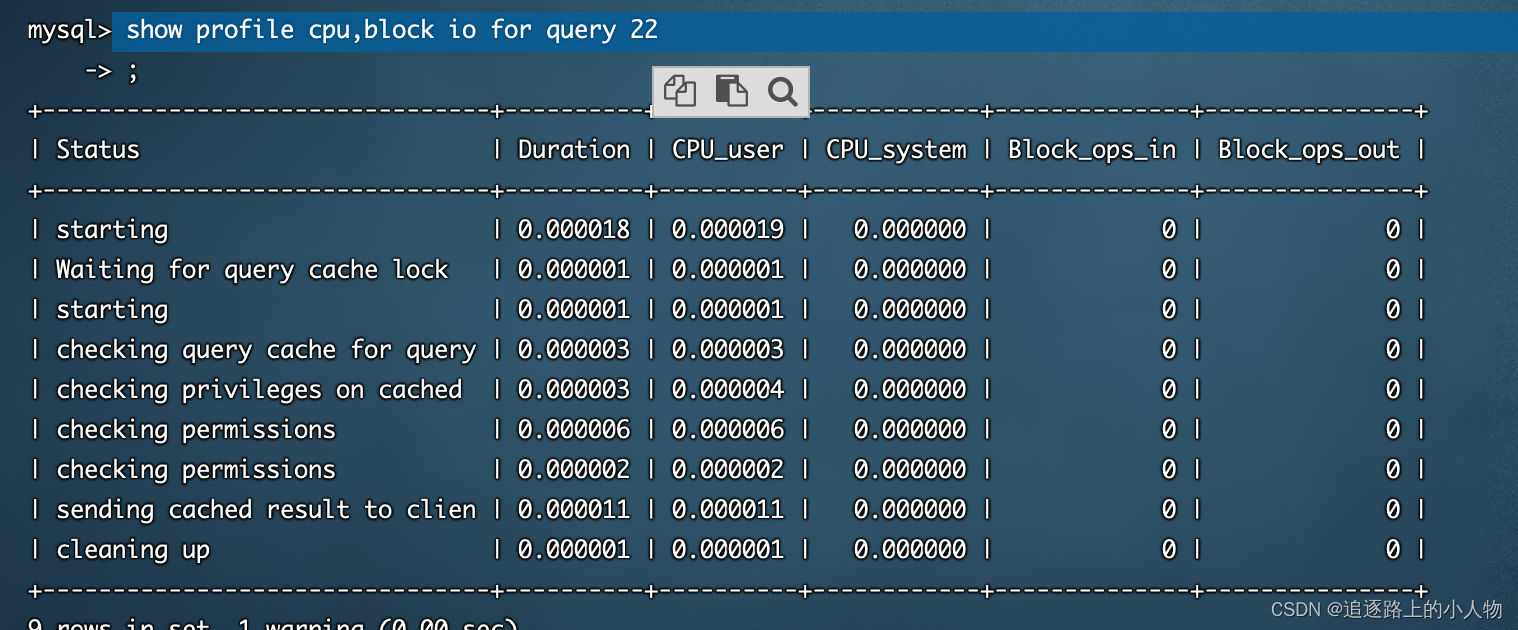Click CPU_user 0.000011 in 'sending cached result' row

[728, 509]
